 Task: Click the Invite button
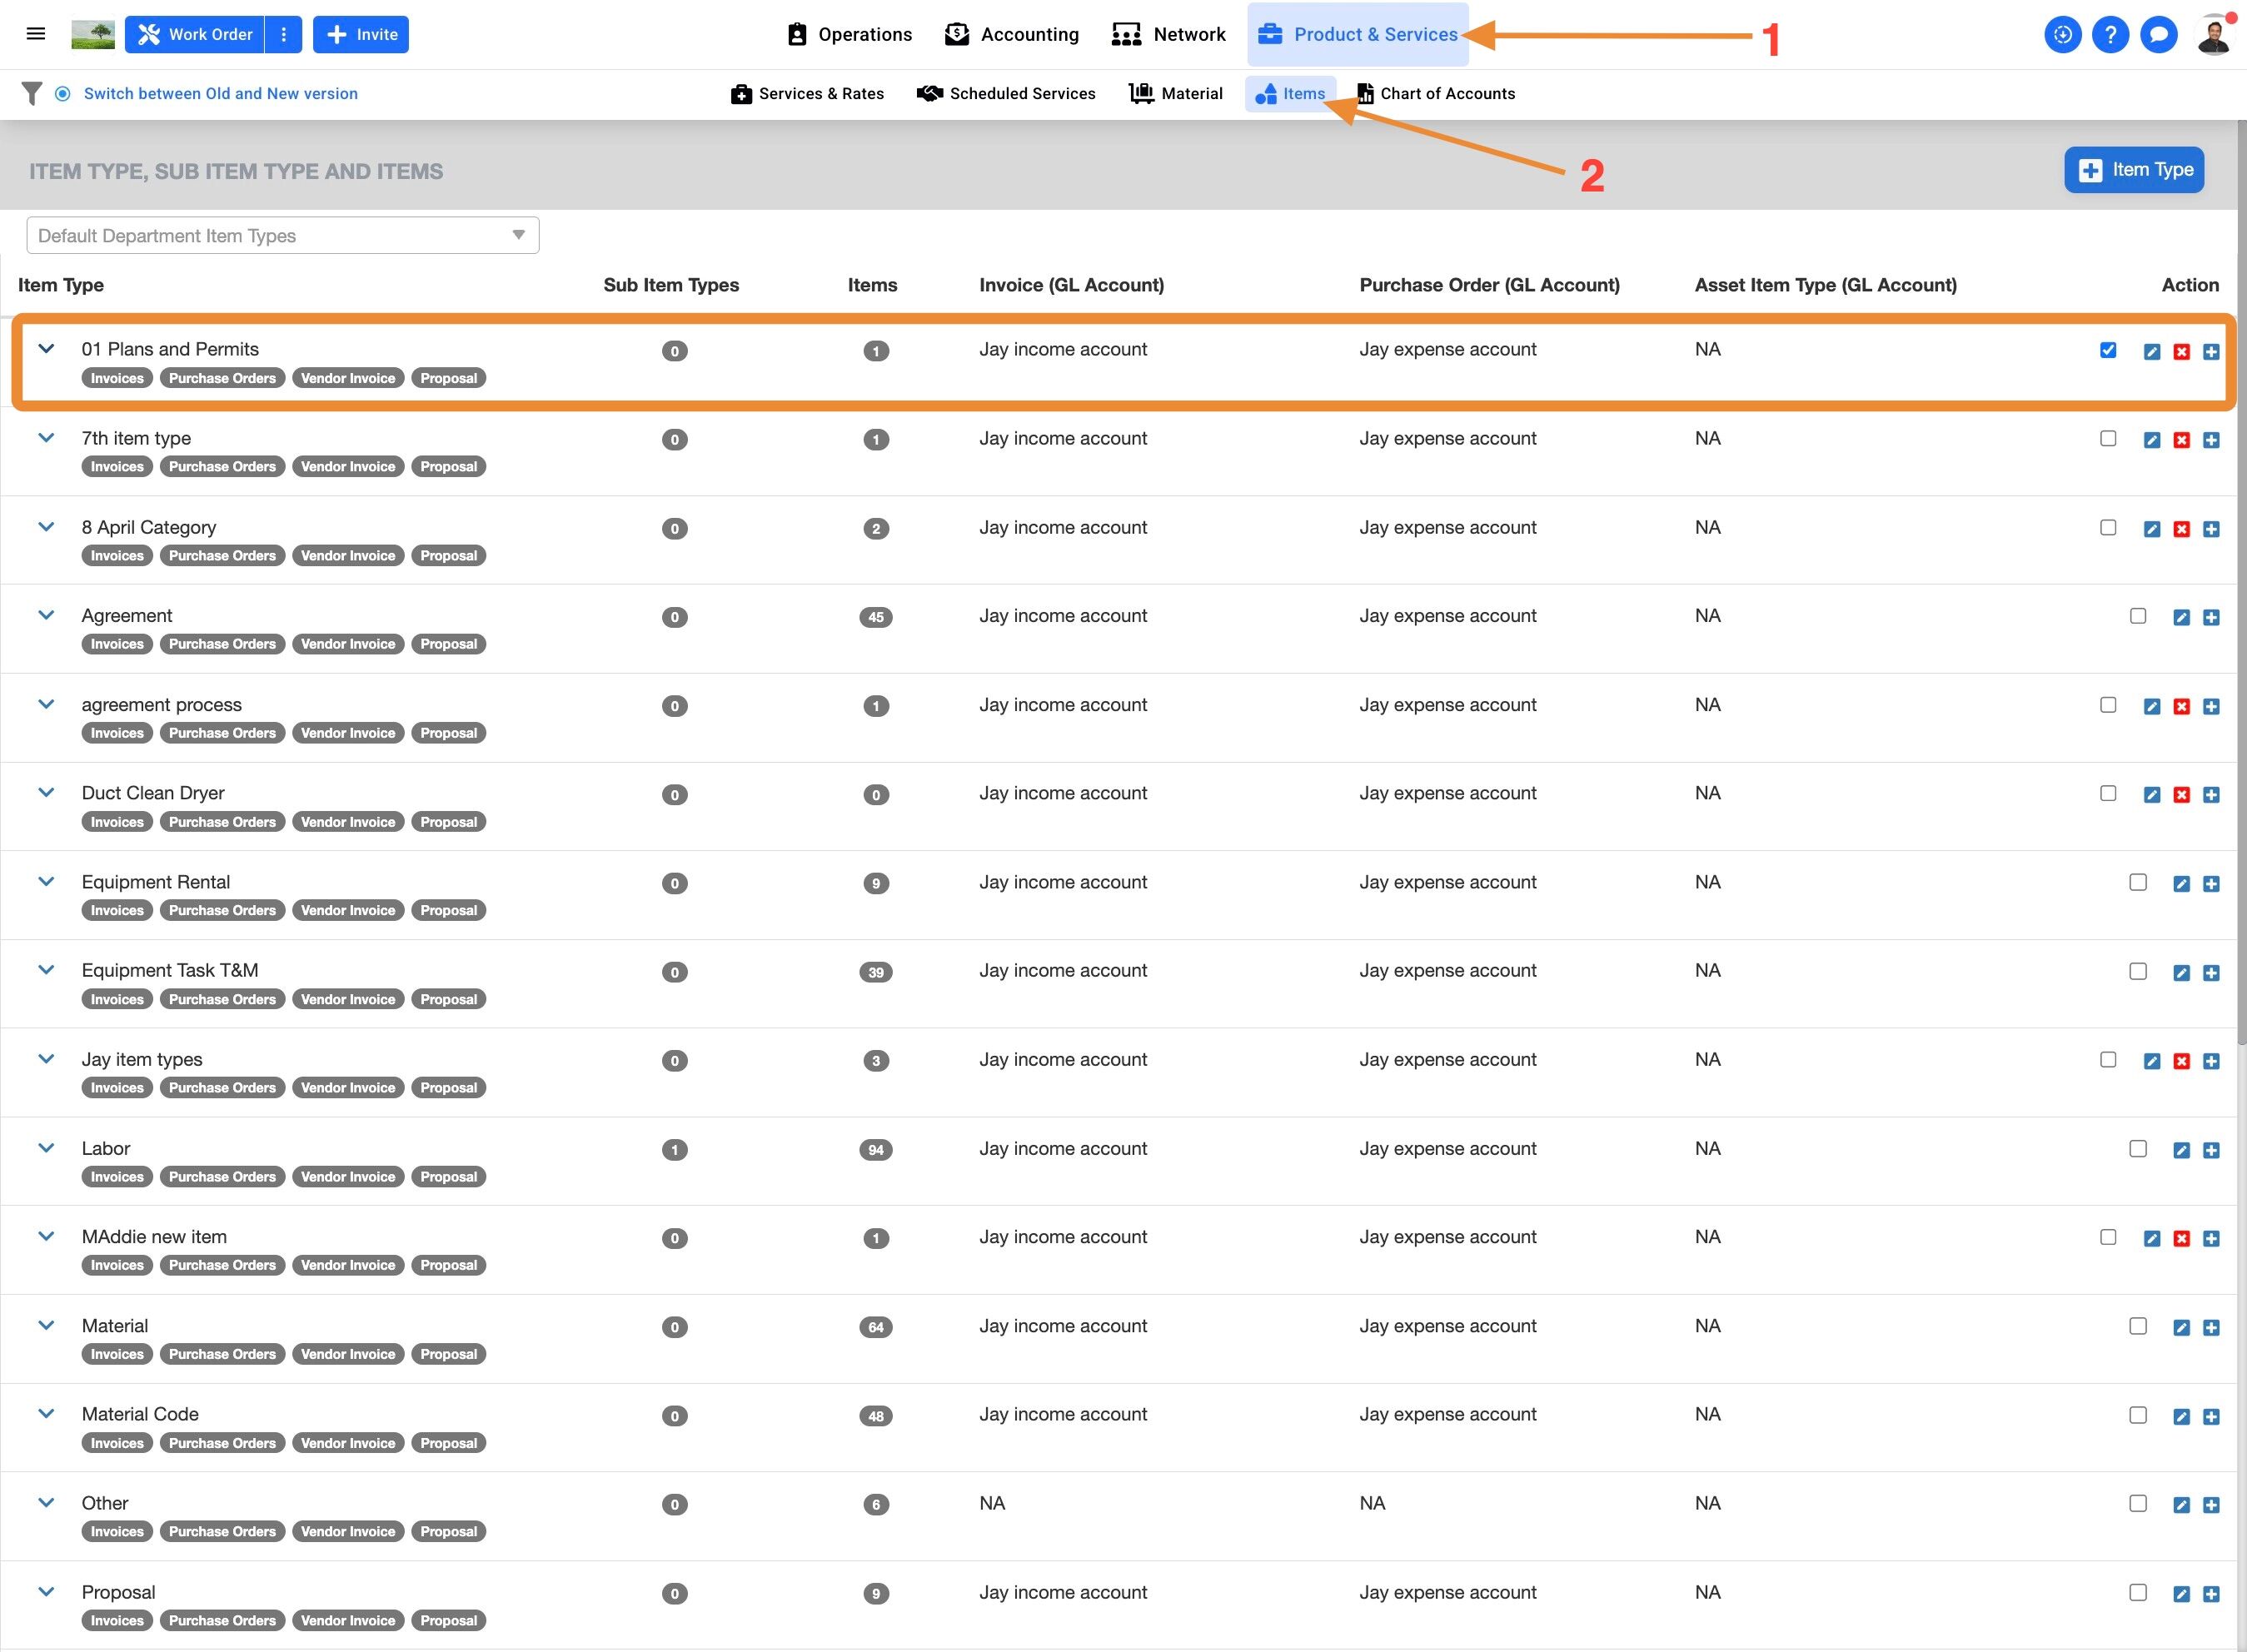pos(361,34)
